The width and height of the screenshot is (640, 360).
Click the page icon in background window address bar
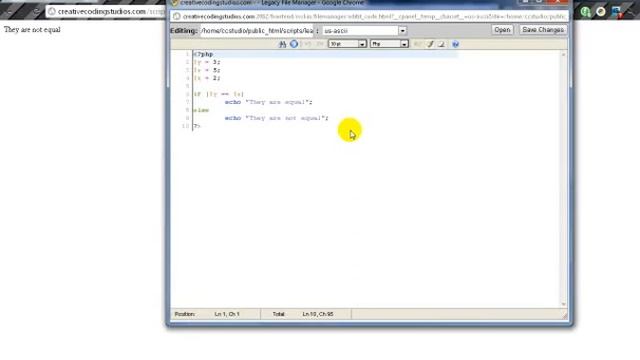click(52, 11)
